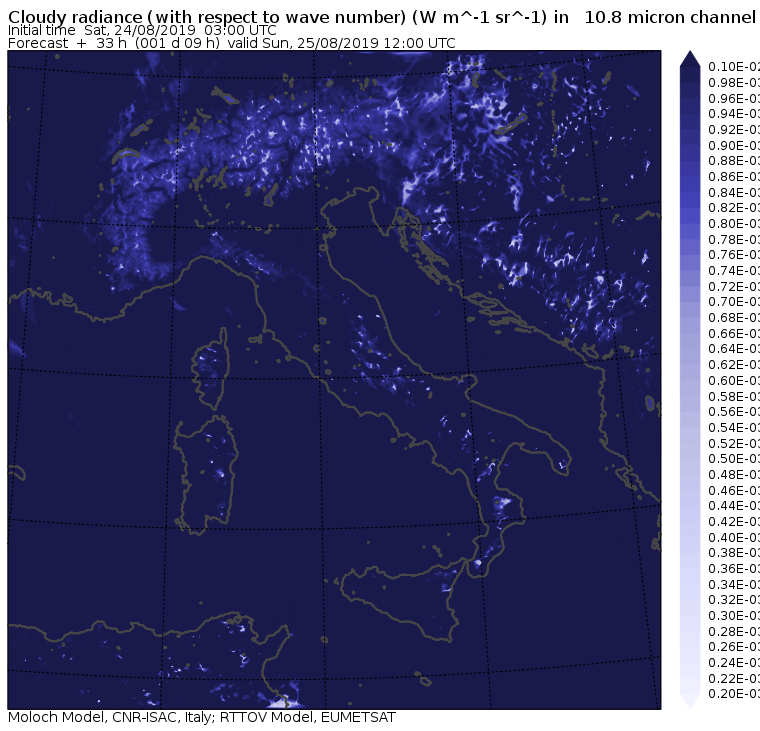Click the colorbar label 0.42E-03
Screen dimensions: 760x731
(734, 522)
